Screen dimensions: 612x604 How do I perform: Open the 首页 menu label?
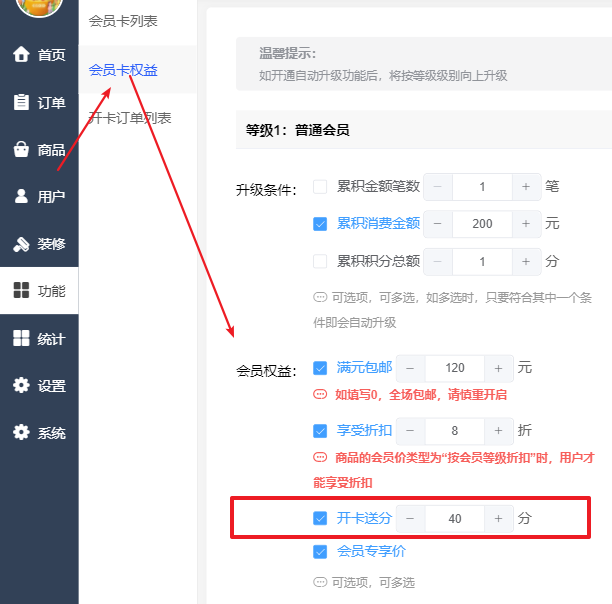(52, 55)
